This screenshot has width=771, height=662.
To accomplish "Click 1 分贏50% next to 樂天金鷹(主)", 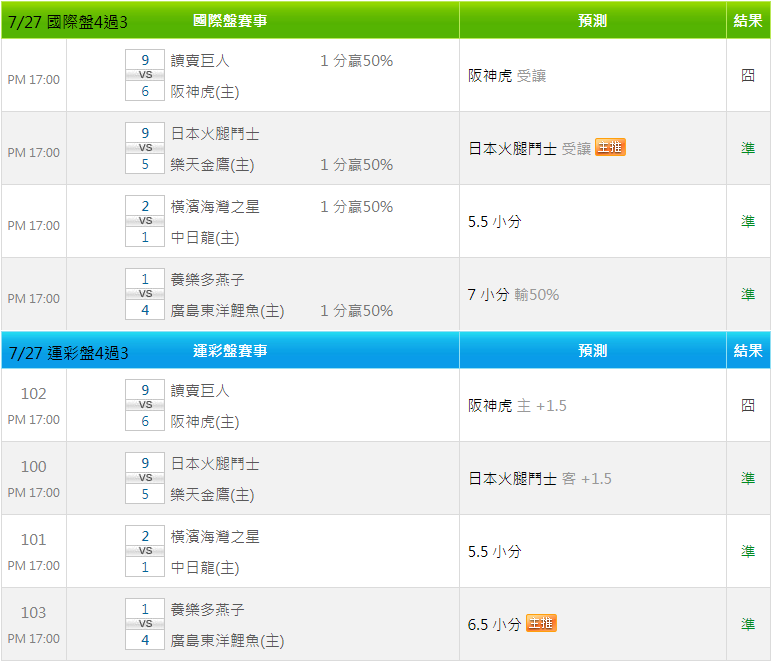I will click(356, 164).
